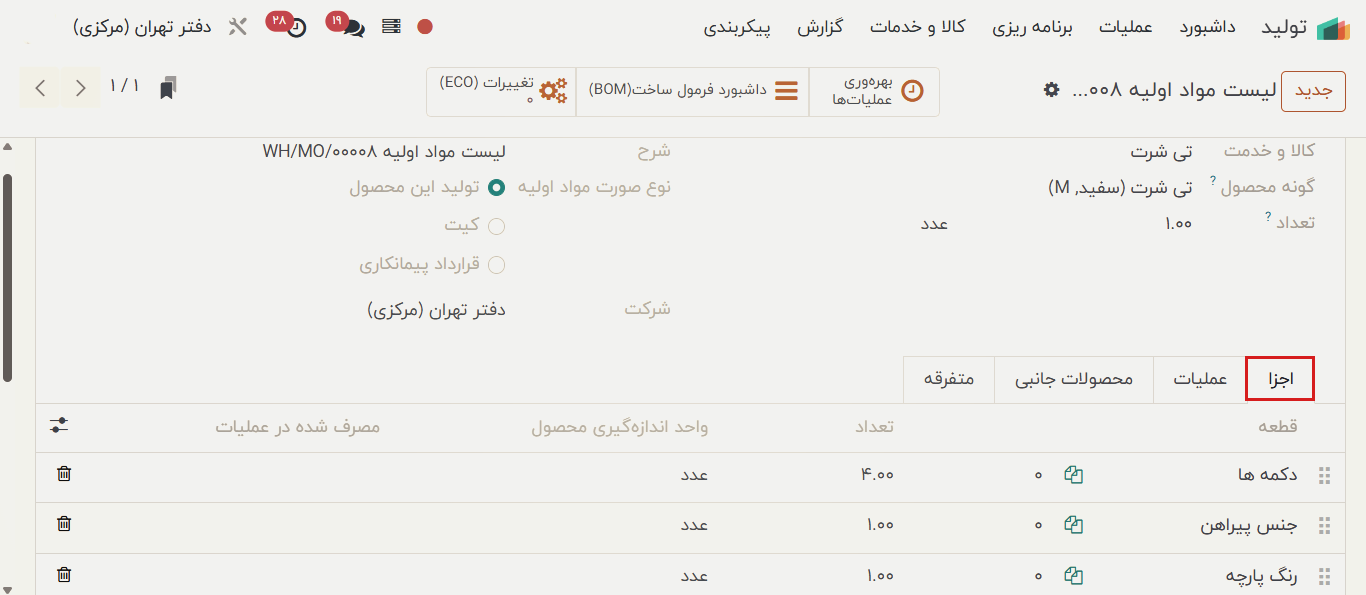Open the بهره‌وری عملیات‌ها stat button
Screen dimensions: 1366x595
click(874, 92)
